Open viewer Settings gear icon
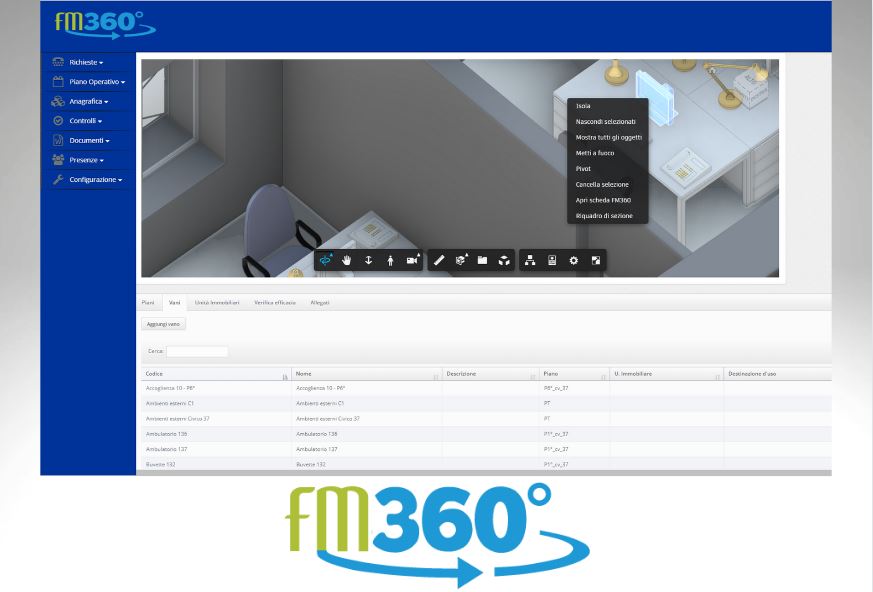Screen dimensions: 873x592 click(574, 260)
